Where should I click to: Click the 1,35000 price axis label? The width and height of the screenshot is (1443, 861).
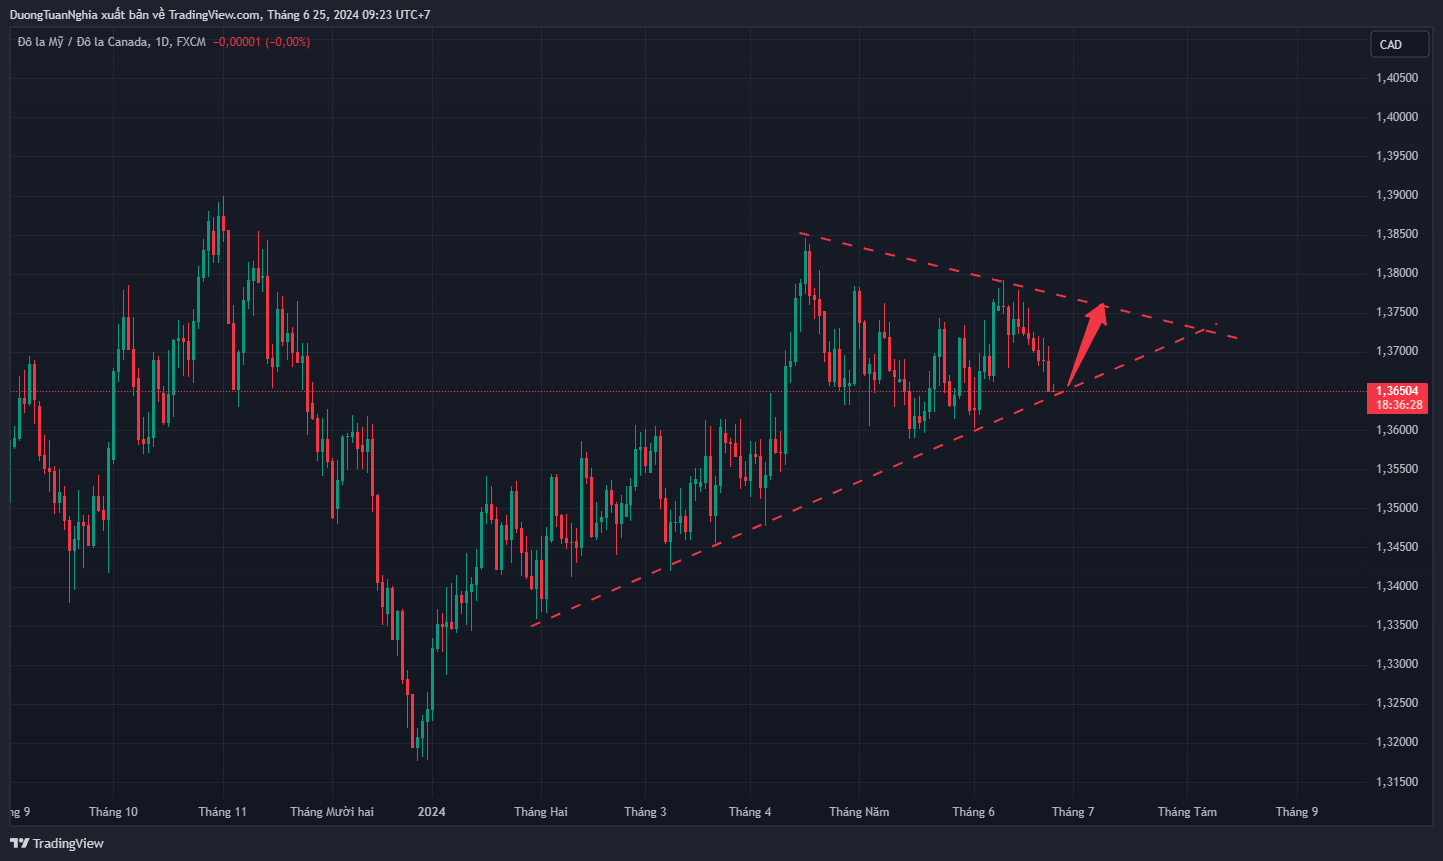click(1397, 508)
